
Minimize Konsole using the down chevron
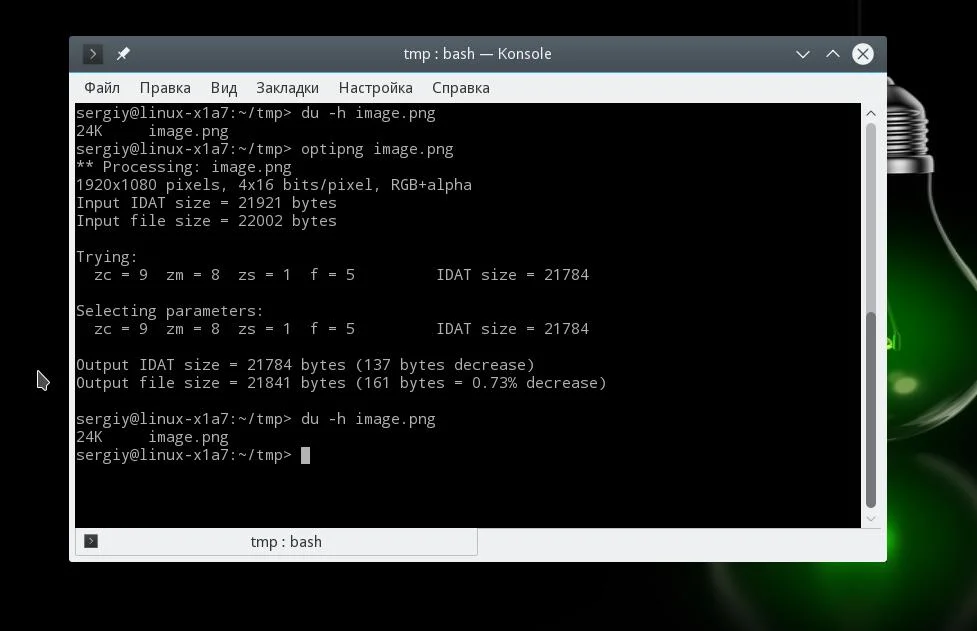[803, 54]
